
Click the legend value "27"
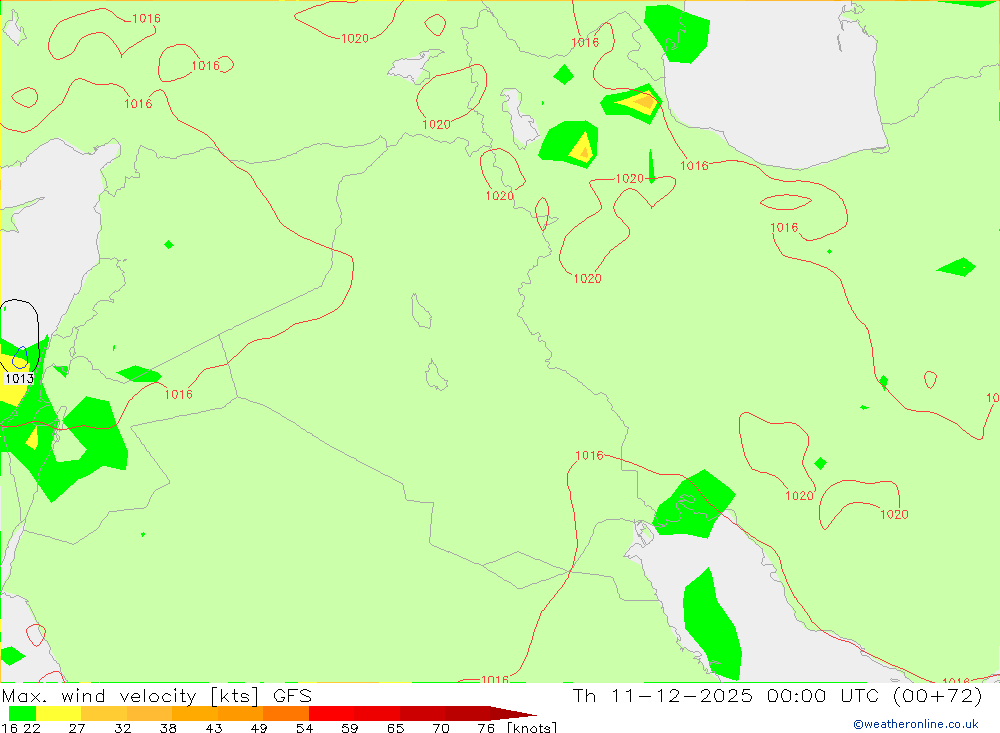coord(77,728)
